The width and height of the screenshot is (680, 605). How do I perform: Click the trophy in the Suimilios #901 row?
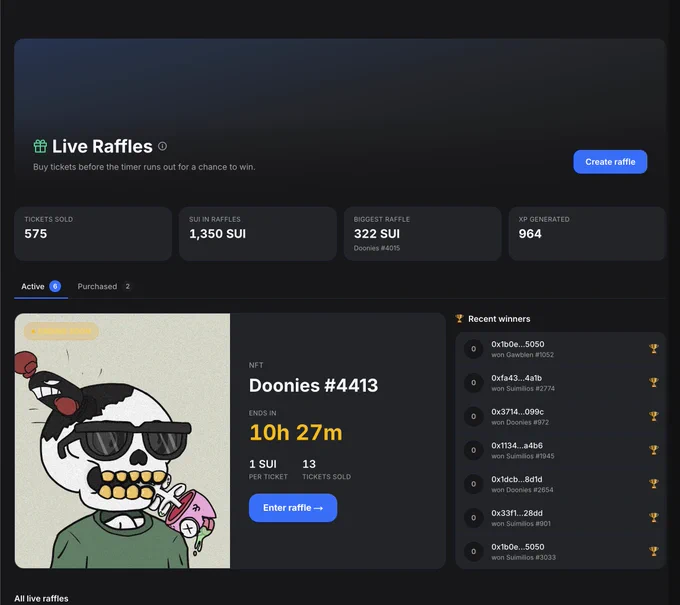[654, 517]
